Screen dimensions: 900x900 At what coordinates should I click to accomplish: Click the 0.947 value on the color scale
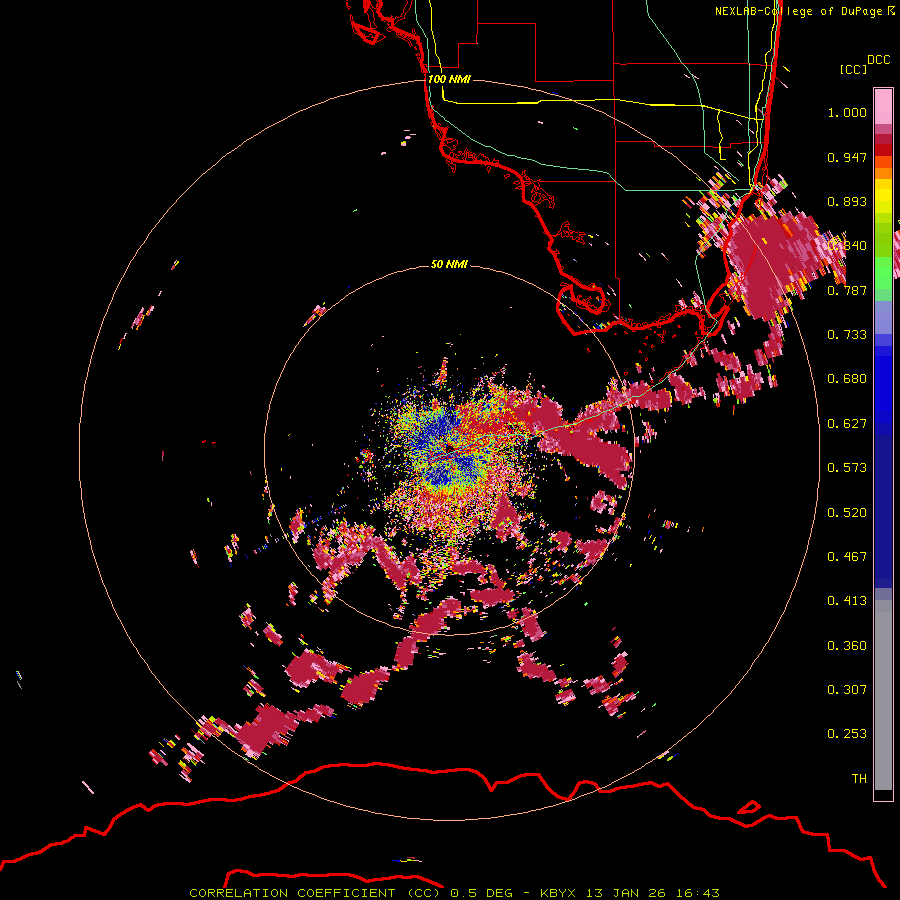(x=847, y=157)
